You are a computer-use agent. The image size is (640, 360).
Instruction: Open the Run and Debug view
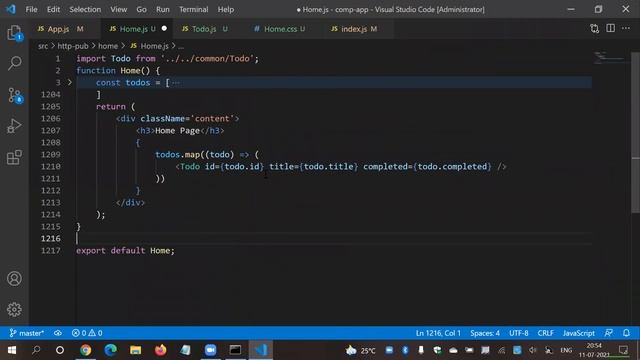(14, 126)
